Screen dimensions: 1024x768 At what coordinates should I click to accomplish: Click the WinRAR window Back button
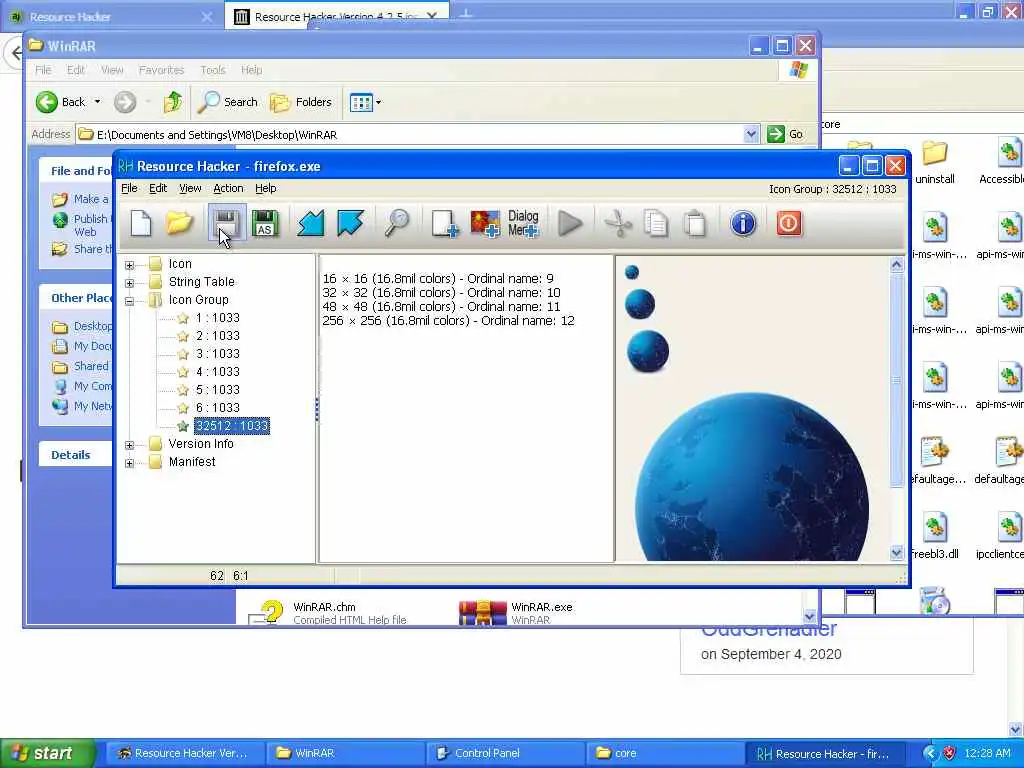point(60,102)
